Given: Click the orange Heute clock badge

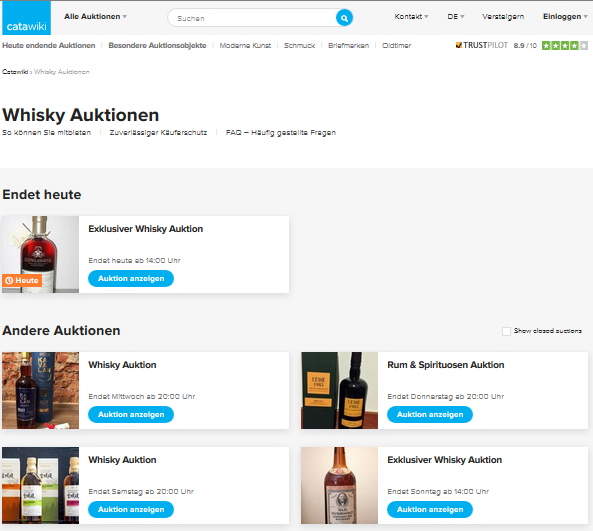Looking at the screenshot, I should click(22, 281).
